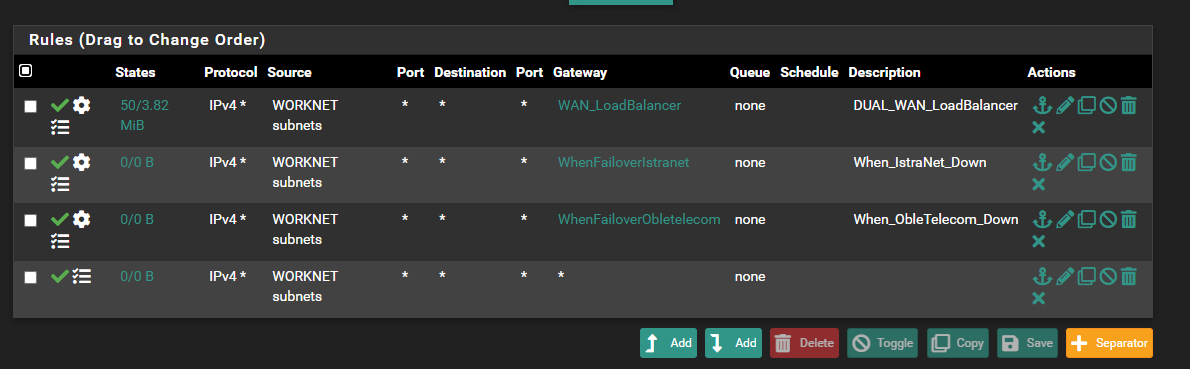Edit the last rule with no description

(1064, 276)
